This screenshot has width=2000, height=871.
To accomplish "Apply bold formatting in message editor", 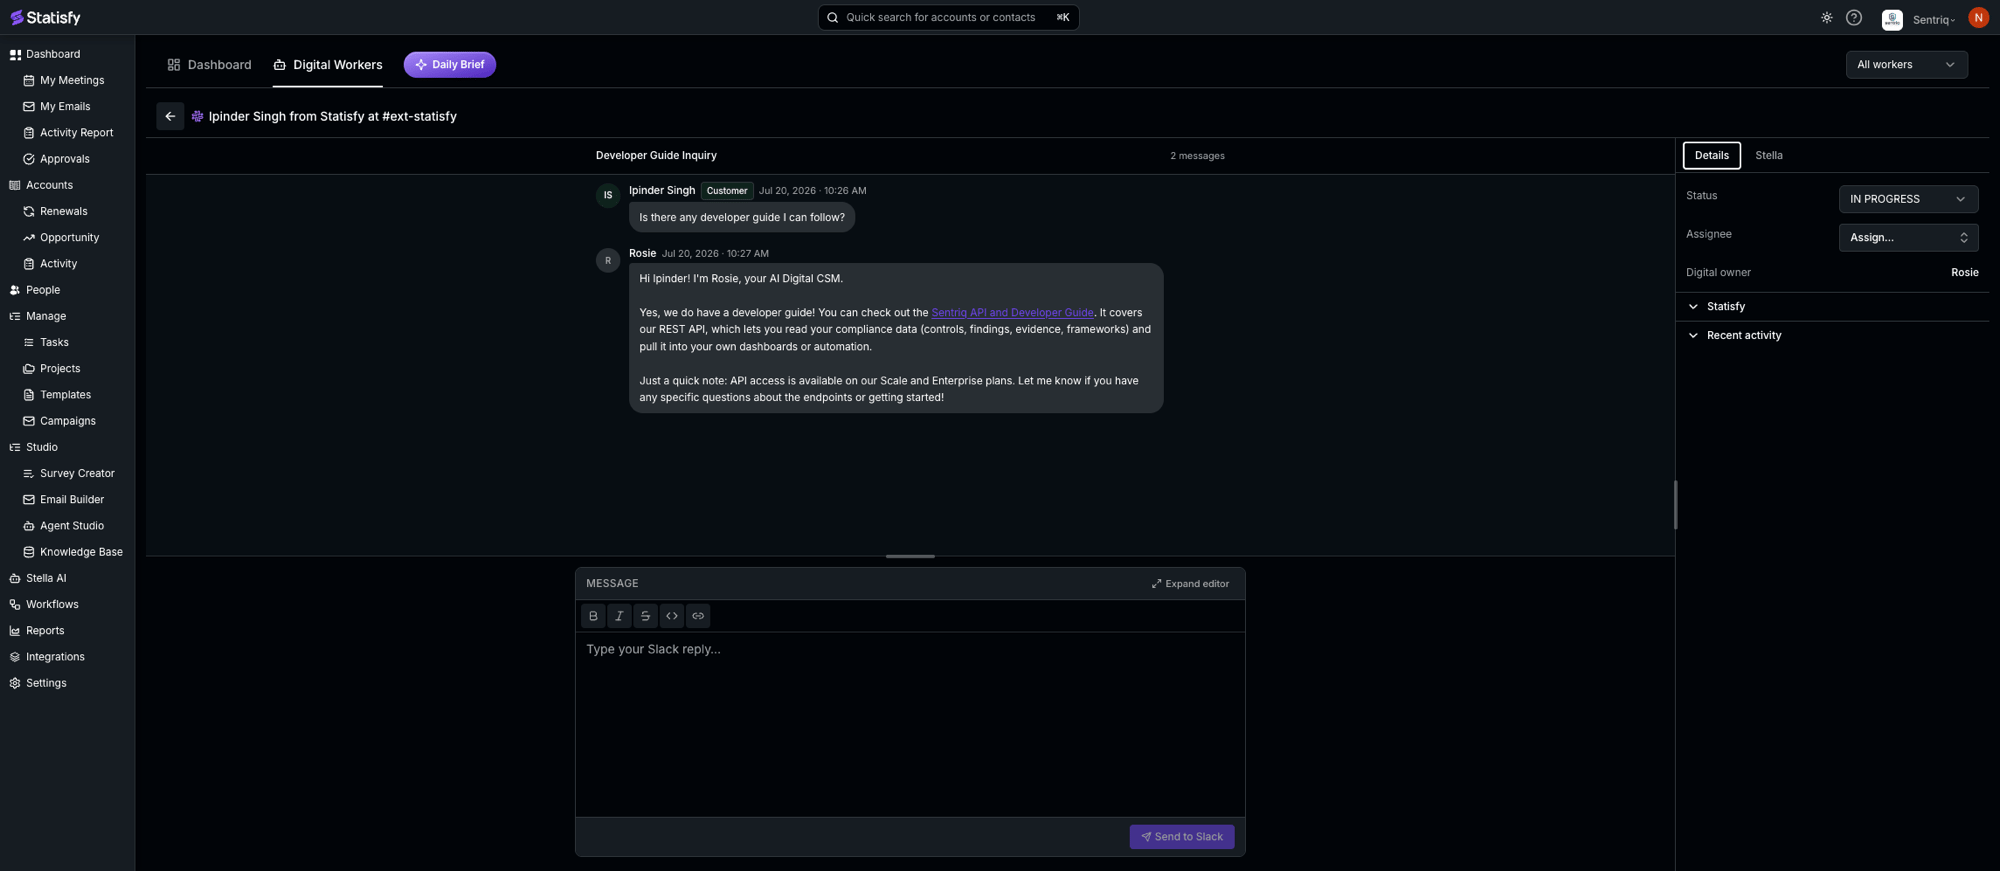I will (593, 616).
